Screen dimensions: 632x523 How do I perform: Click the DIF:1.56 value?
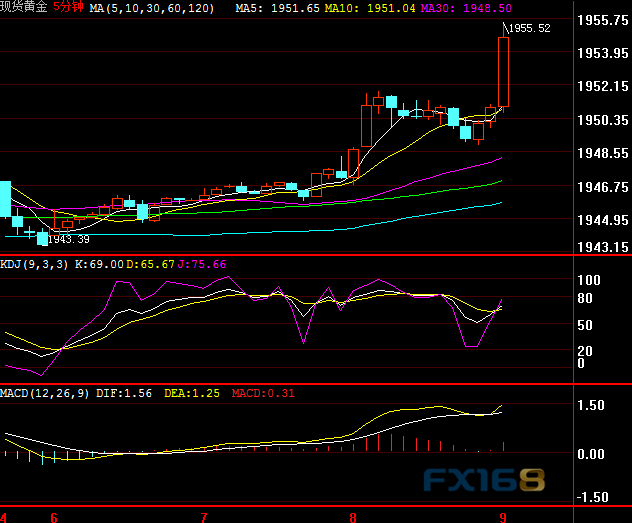(124, 393)
